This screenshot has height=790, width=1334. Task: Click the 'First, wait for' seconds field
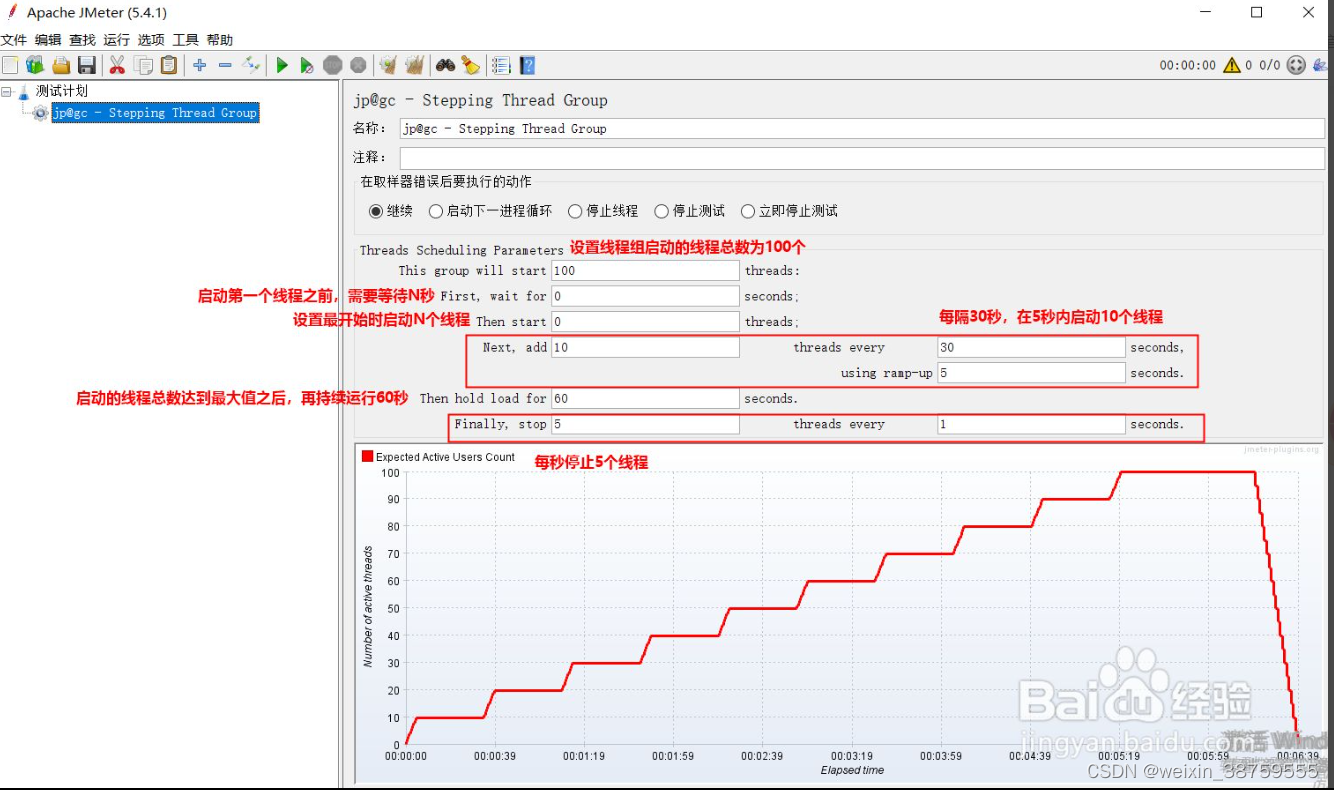pos(645,296)
